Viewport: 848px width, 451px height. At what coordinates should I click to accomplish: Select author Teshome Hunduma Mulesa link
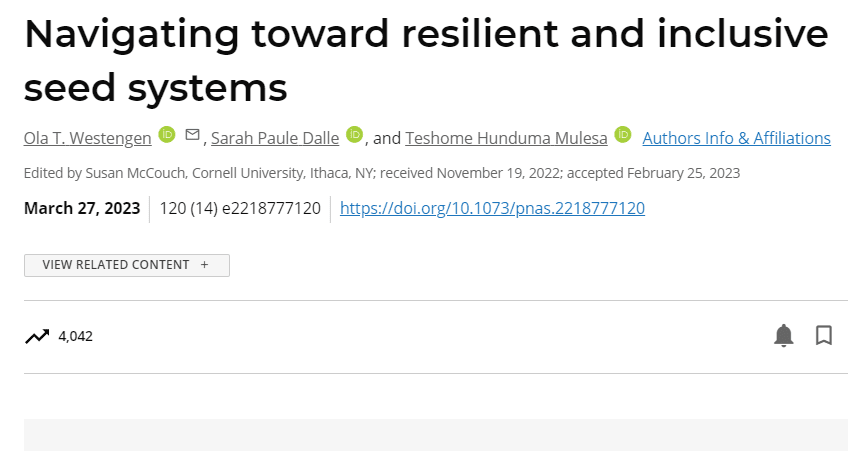click(506, 138)
